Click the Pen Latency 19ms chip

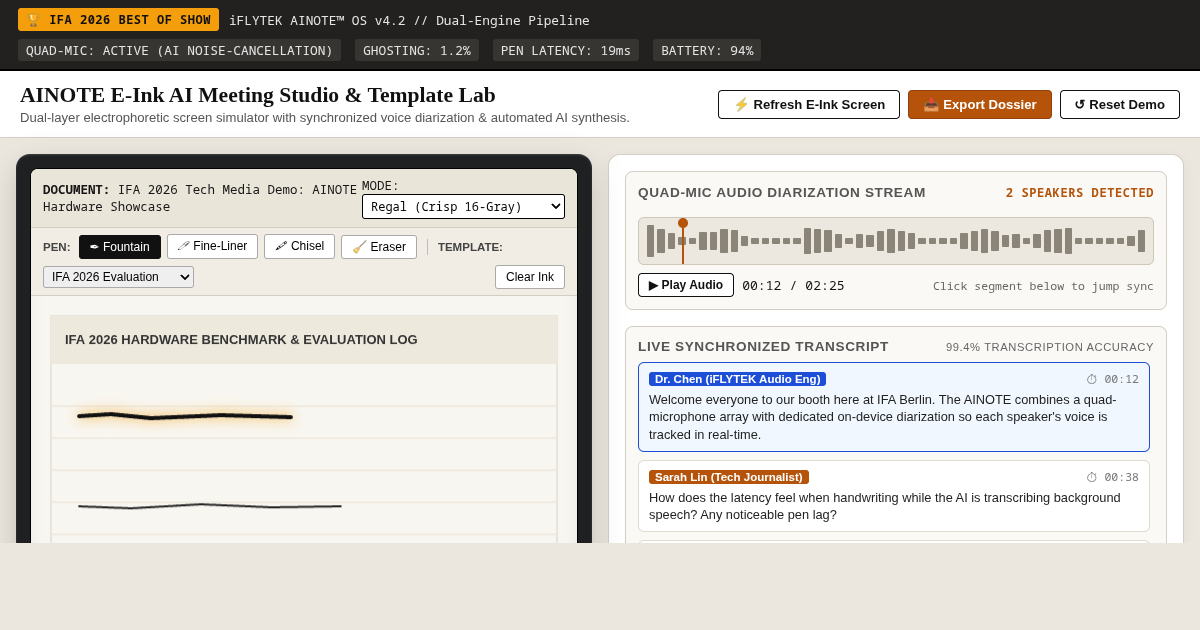point(566,50)
